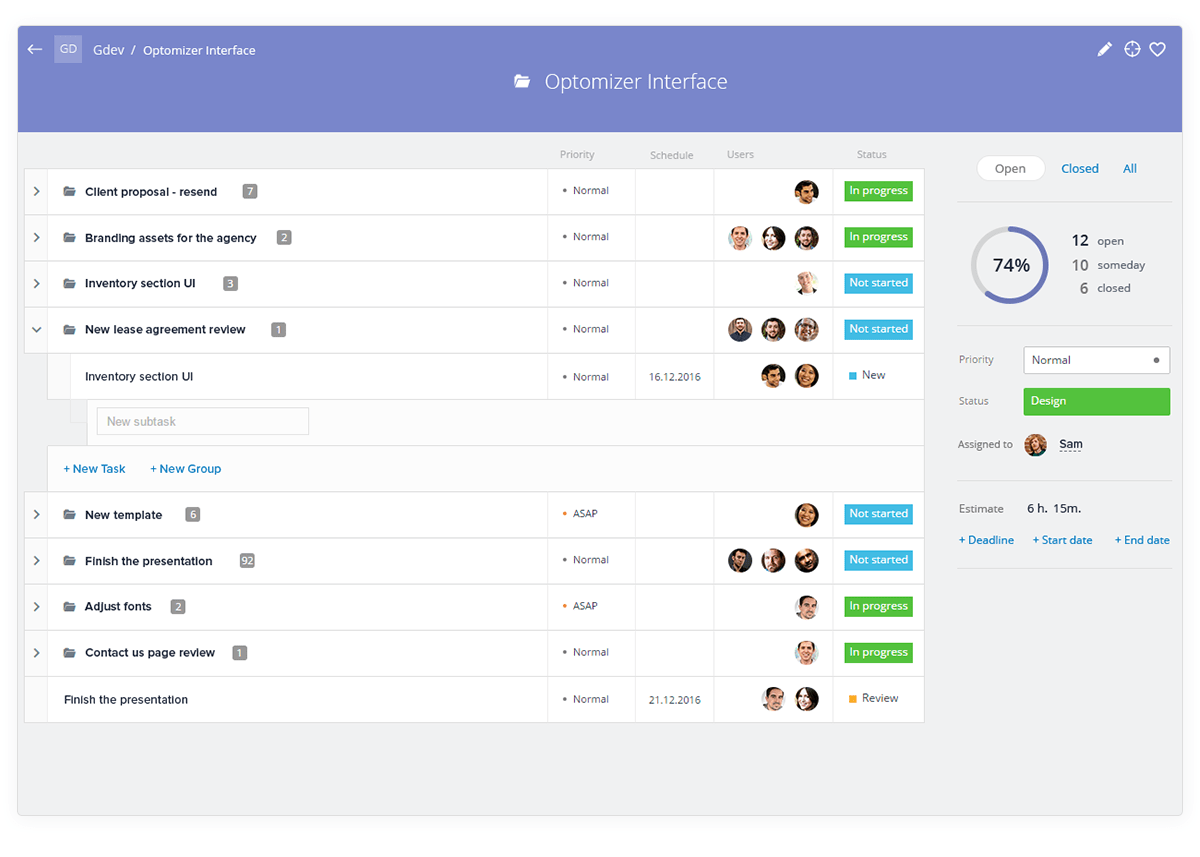The image size is (1200, 857).
Task: Click Not started status of New lease agreement
Action: click(878, 329)
